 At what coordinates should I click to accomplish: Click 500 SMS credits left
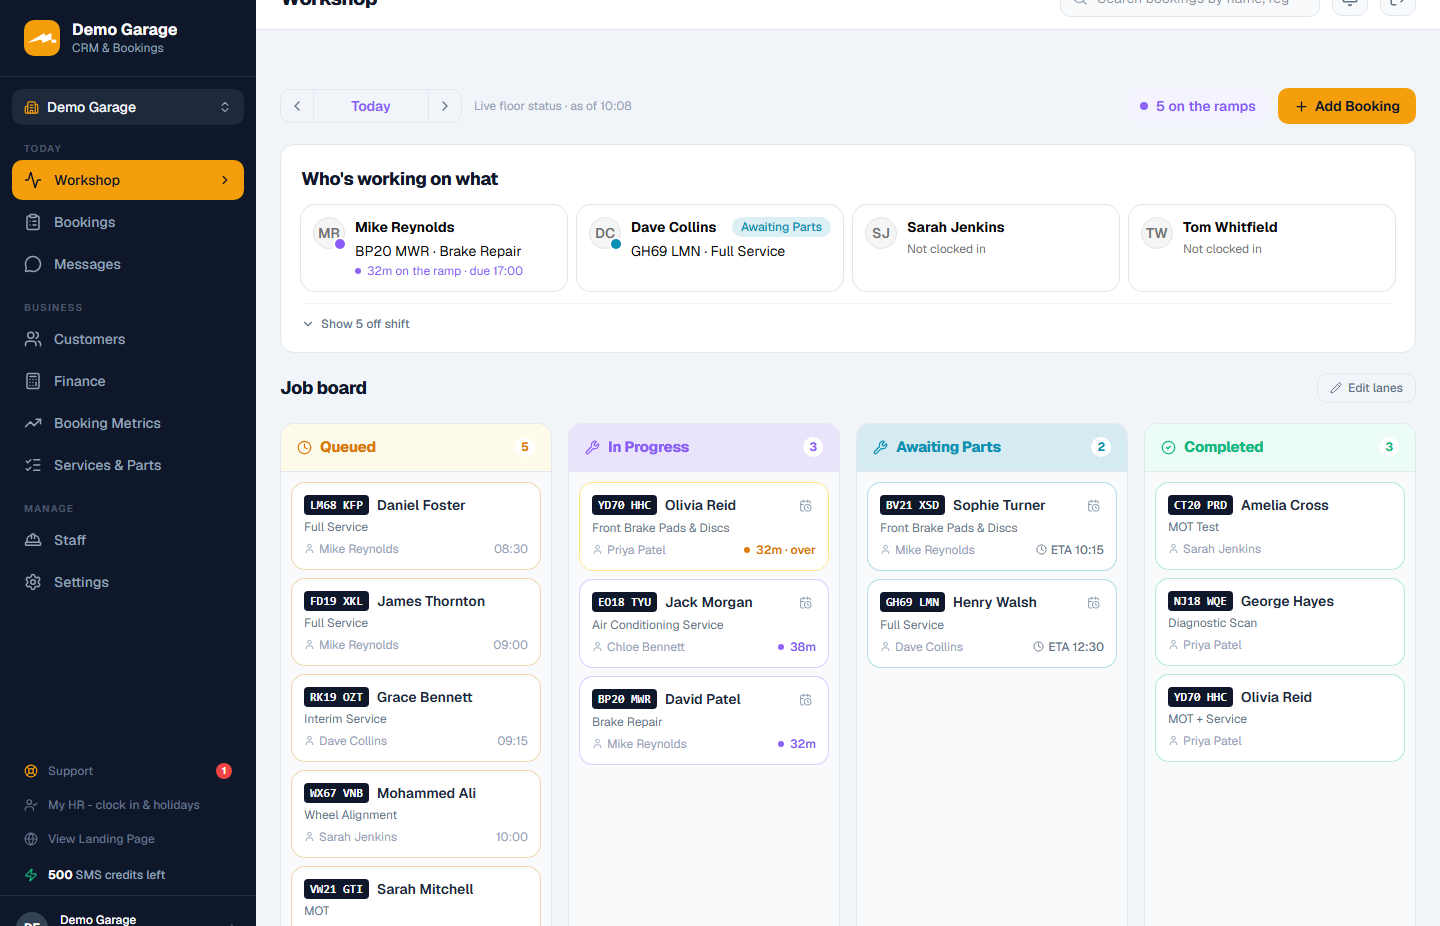click(106, 875)
